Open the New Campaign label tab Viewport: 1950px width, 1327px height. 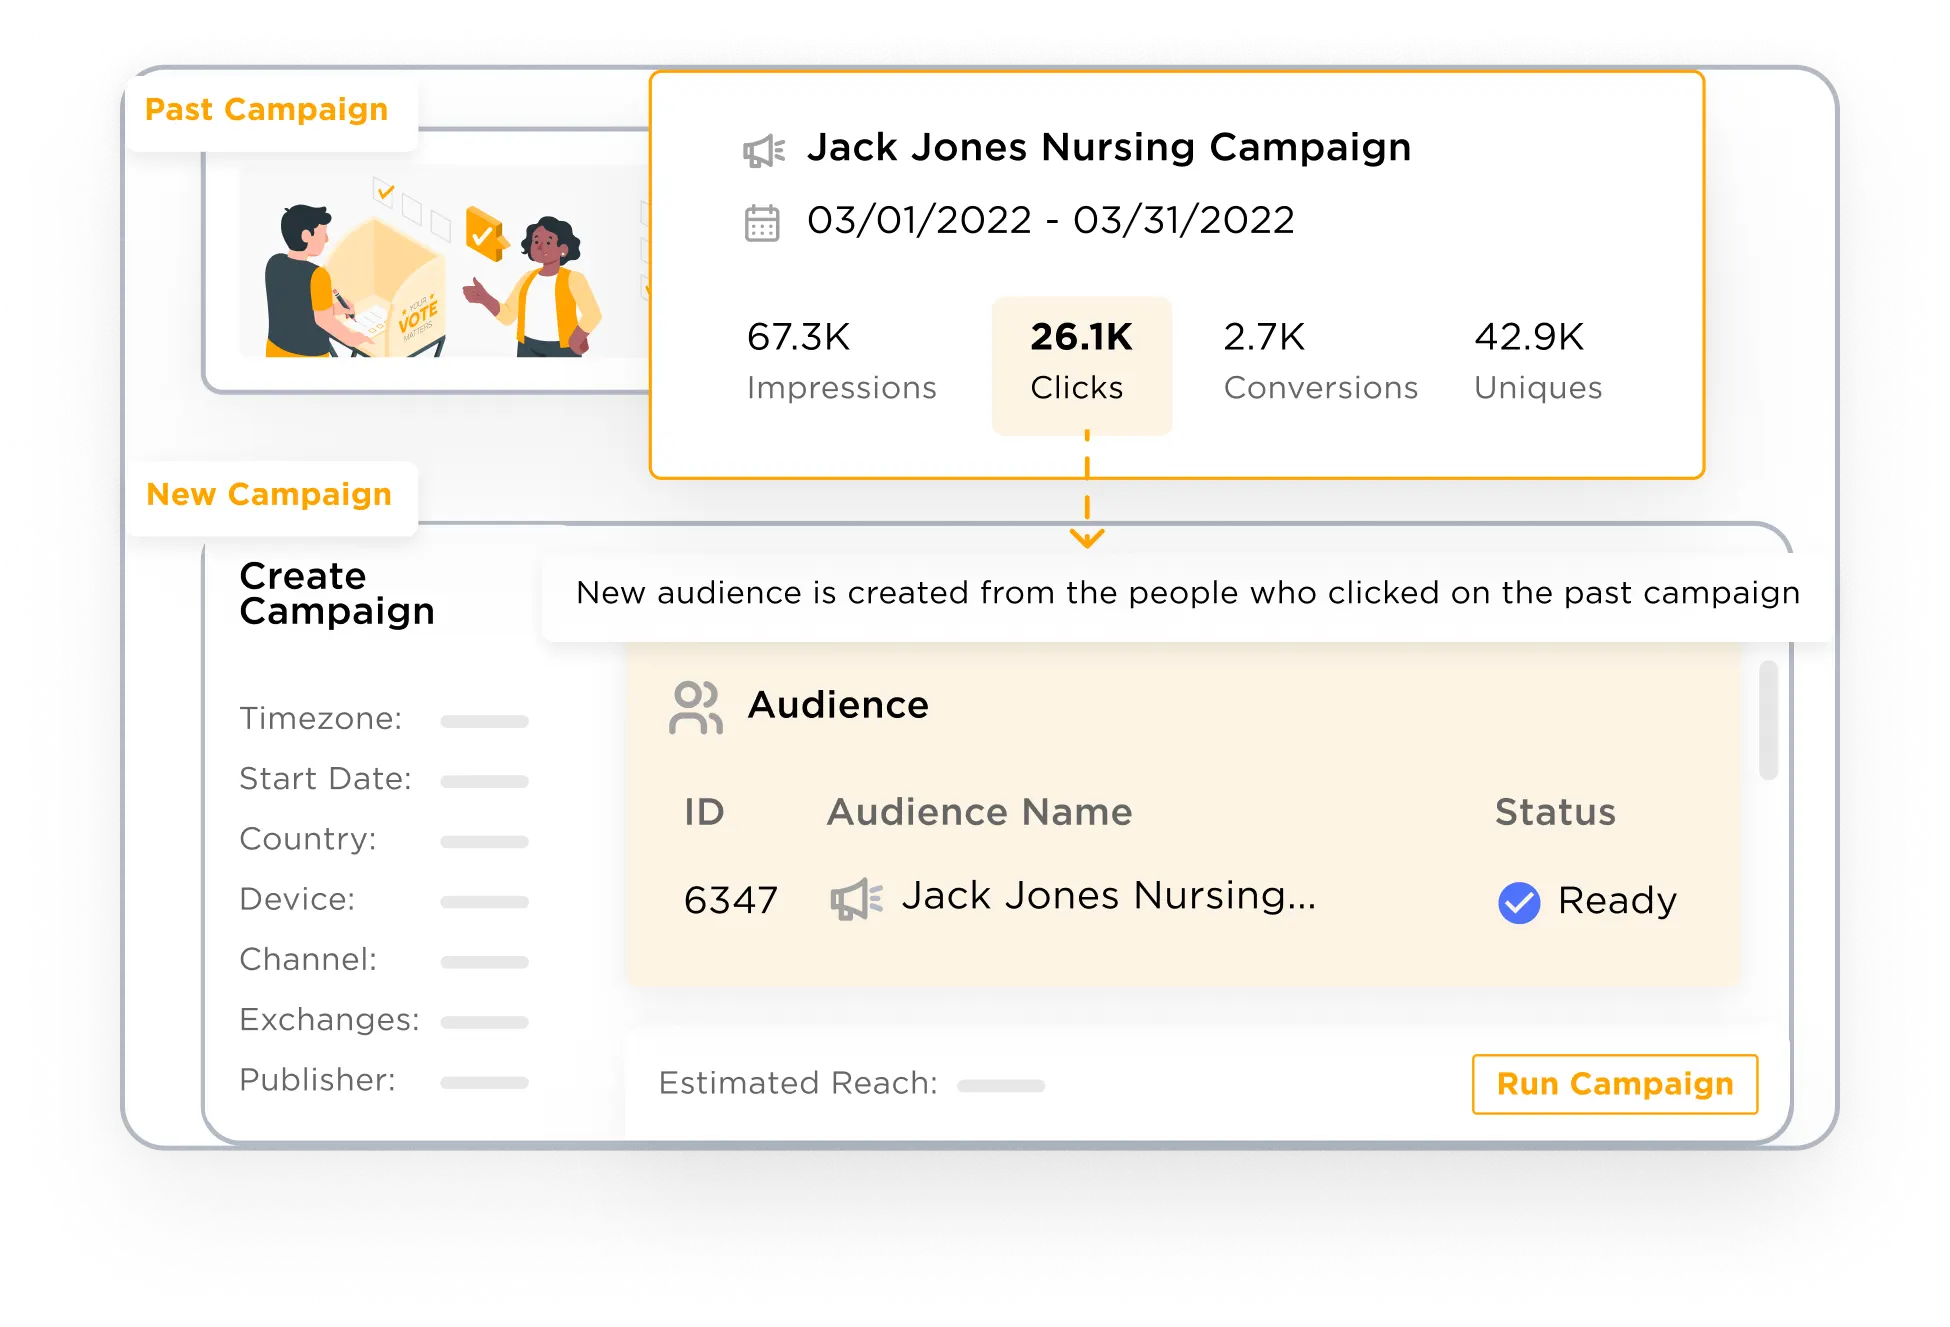tap(269, 495)
